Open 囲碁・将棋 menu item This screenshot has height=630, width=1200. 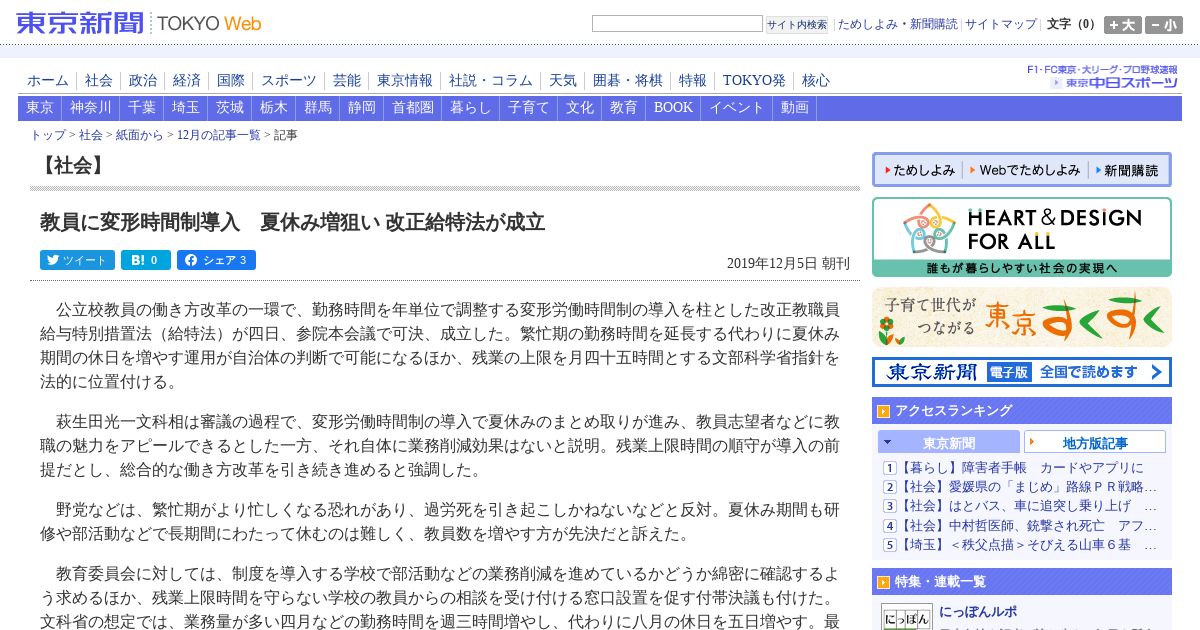coord(628,81)
